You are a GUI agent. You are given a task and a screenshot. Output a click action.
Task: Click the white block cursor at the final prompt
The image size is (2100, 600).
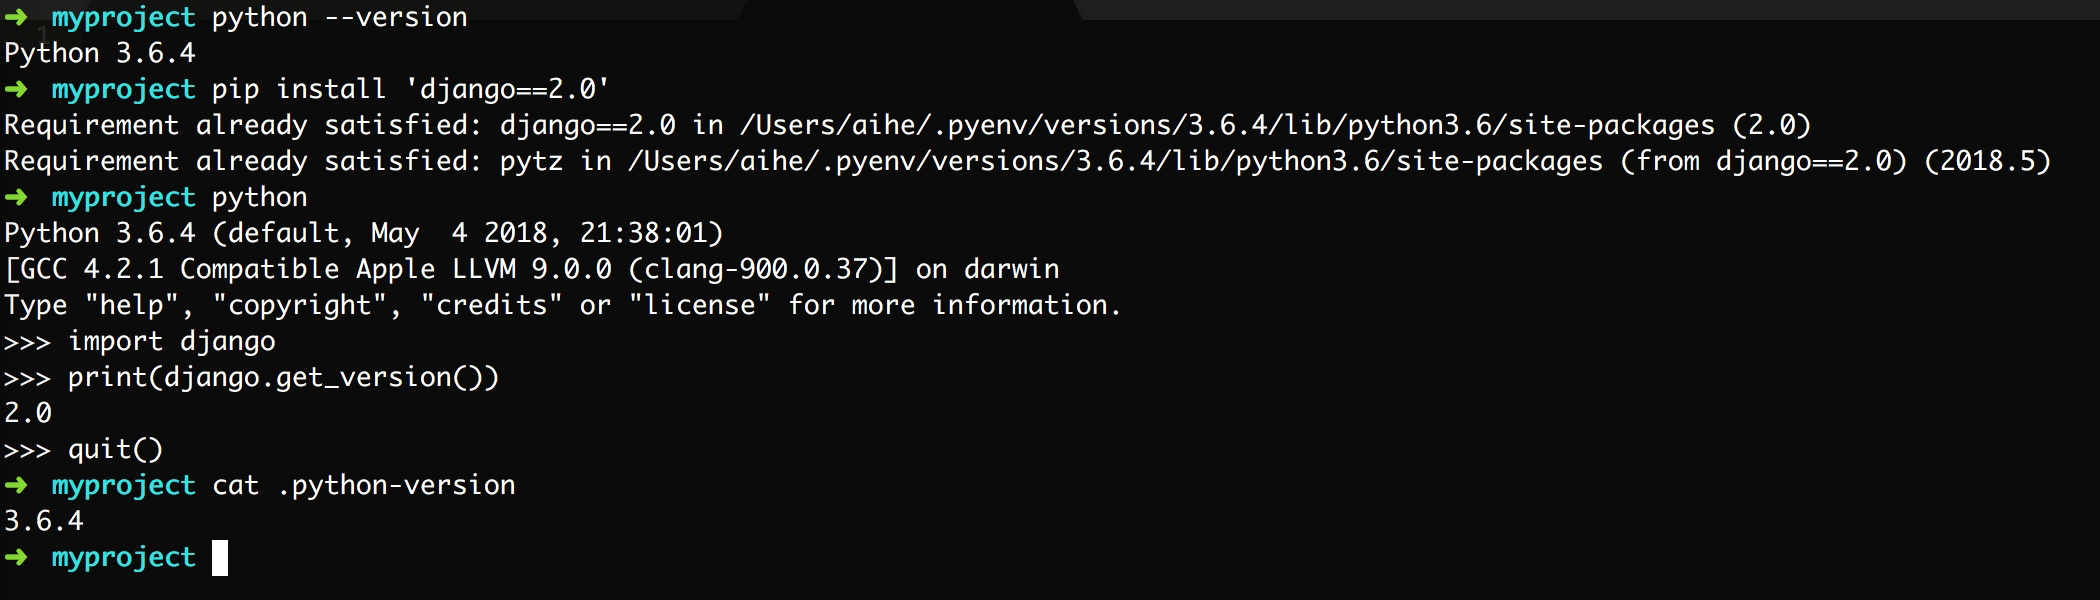tap(220, 557)
